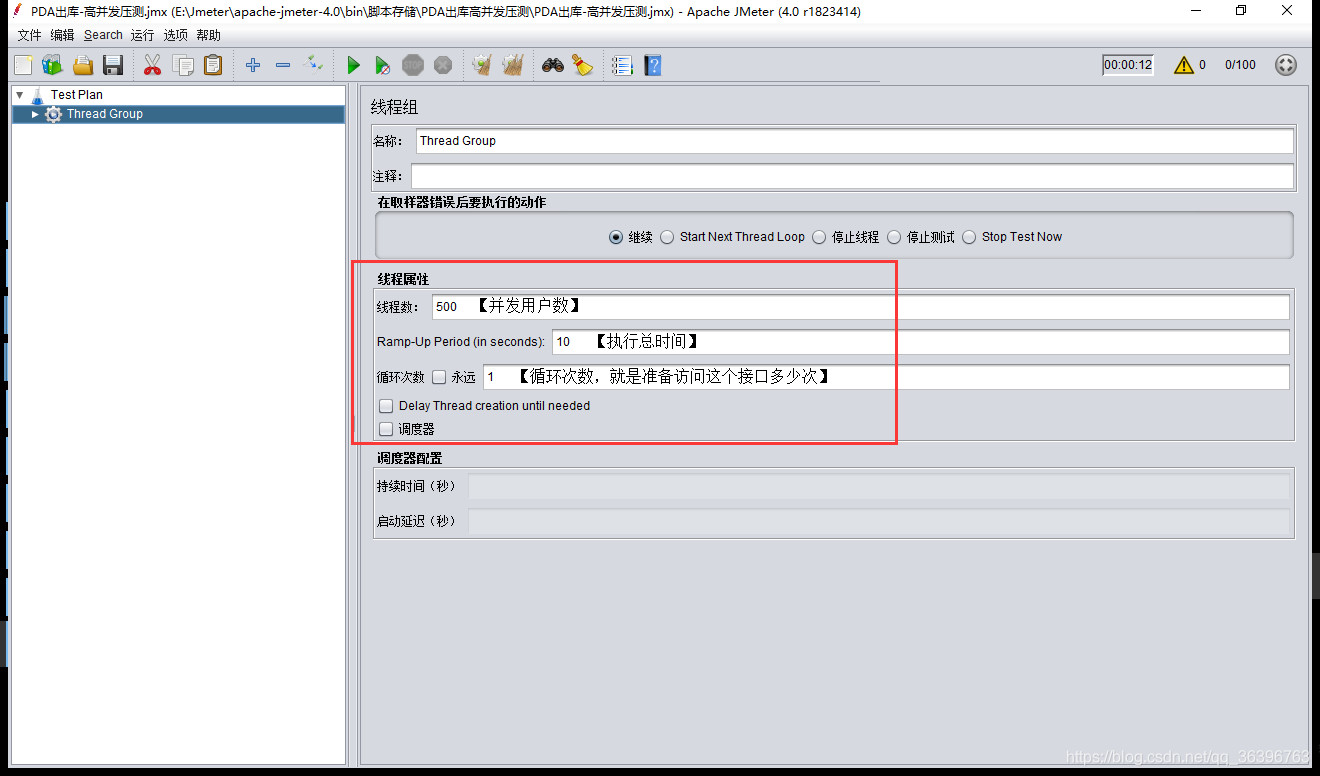
Task: Click the 启动延迟（秒）startup delay field
Action: coord(879,522)
